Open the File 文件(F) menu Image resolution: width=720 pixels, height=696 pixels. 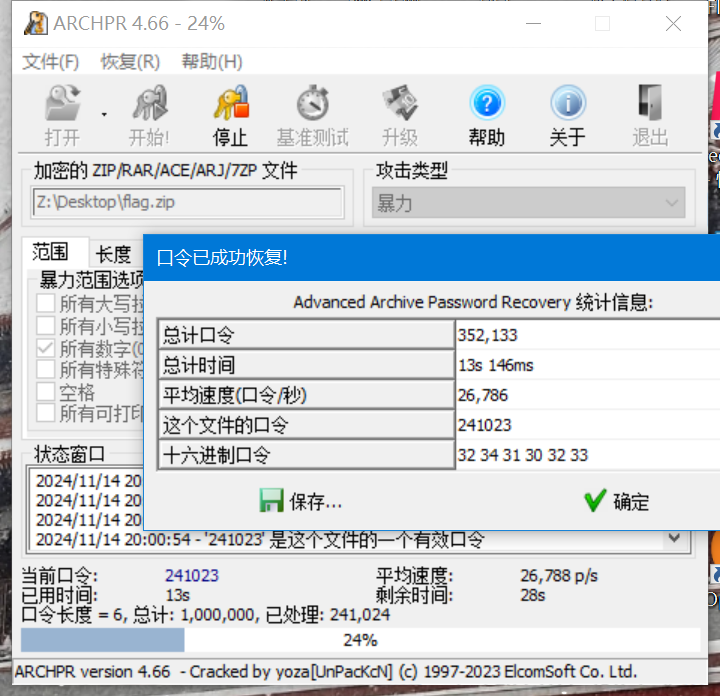tap(51, 62)
